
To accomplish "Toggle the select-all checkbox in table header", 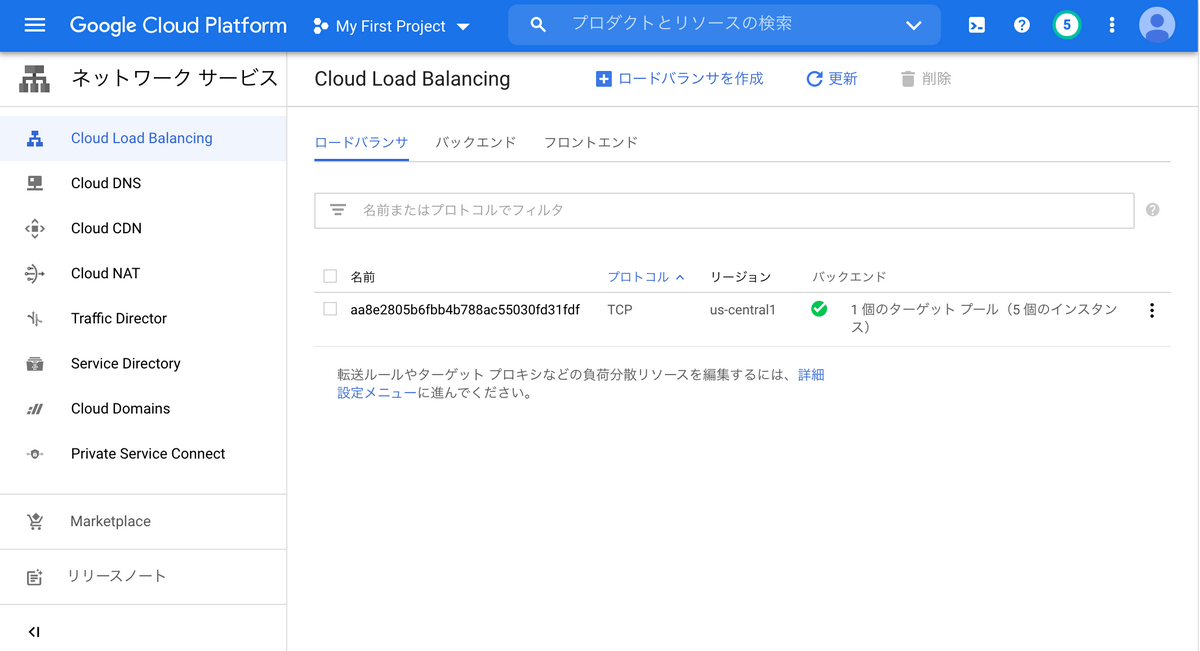I will (x=330, y=277).
